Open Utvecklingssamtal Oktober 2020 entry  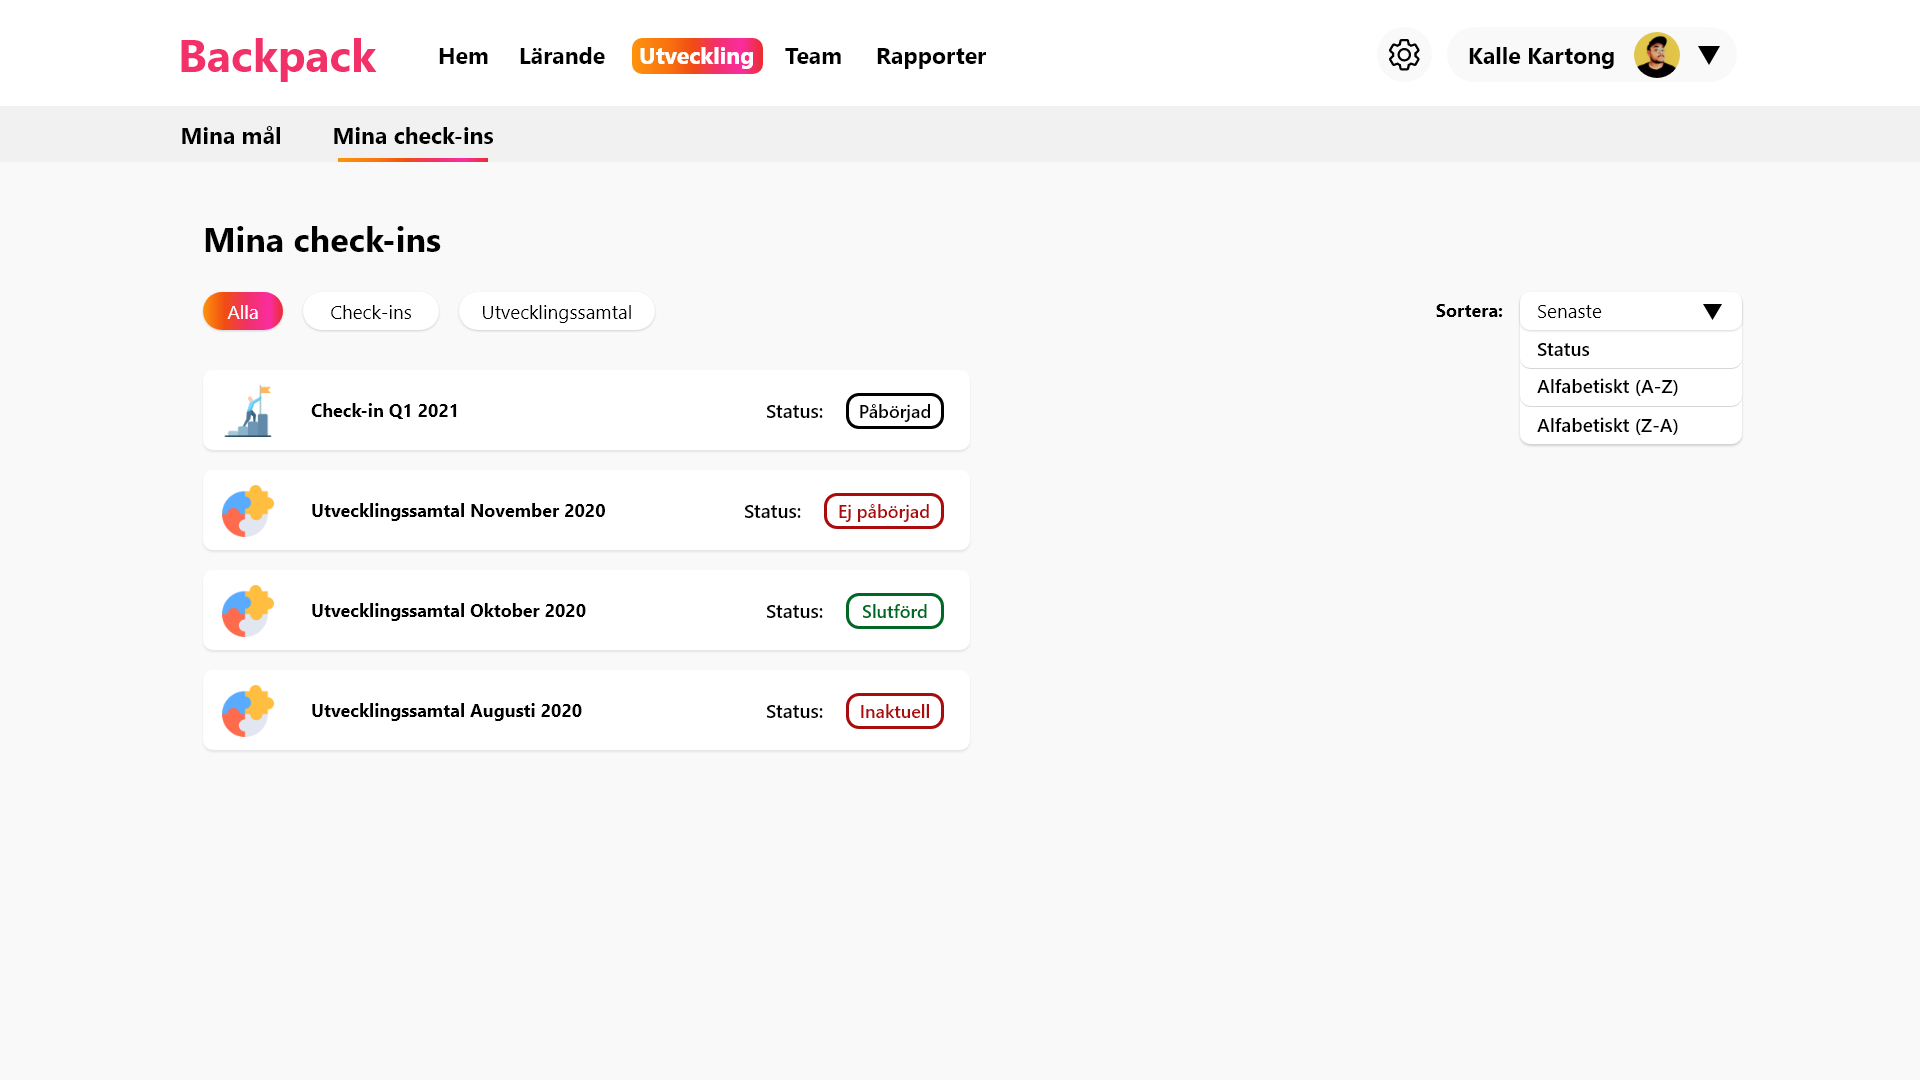pyautogui.click(x=448, y=611)
